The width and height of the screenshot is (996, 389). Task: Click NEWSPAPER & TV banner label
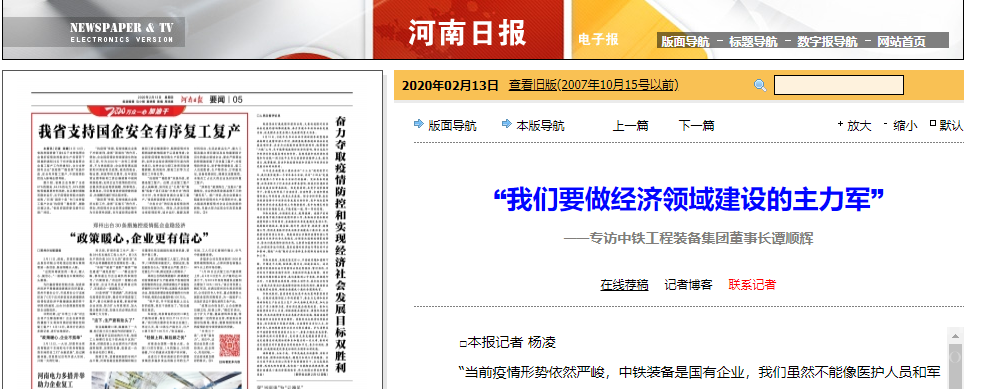pos(121,27)
